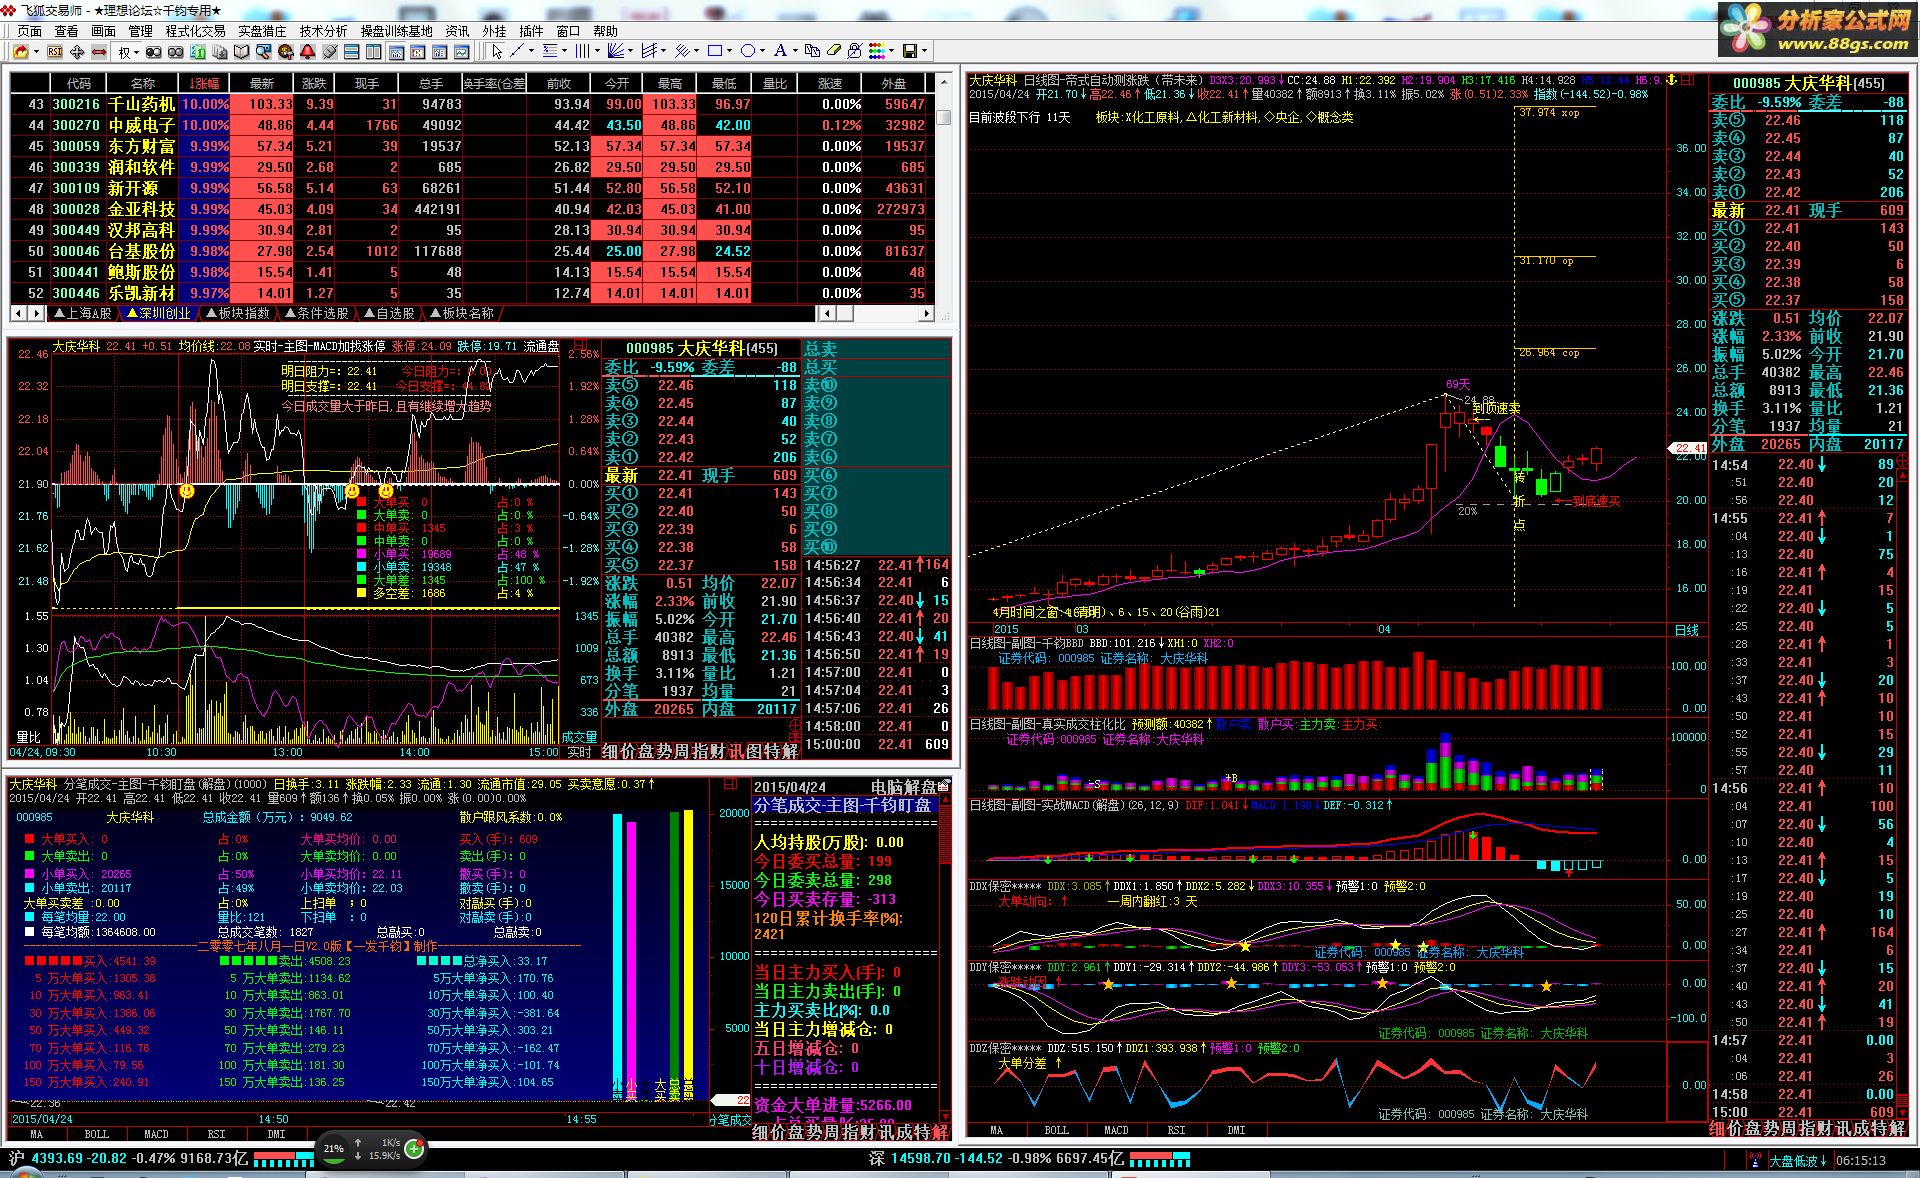Expand the circle tool dropdown arrow
The width and height of the screenshot is (1920, 1178).
coord(762,51)
